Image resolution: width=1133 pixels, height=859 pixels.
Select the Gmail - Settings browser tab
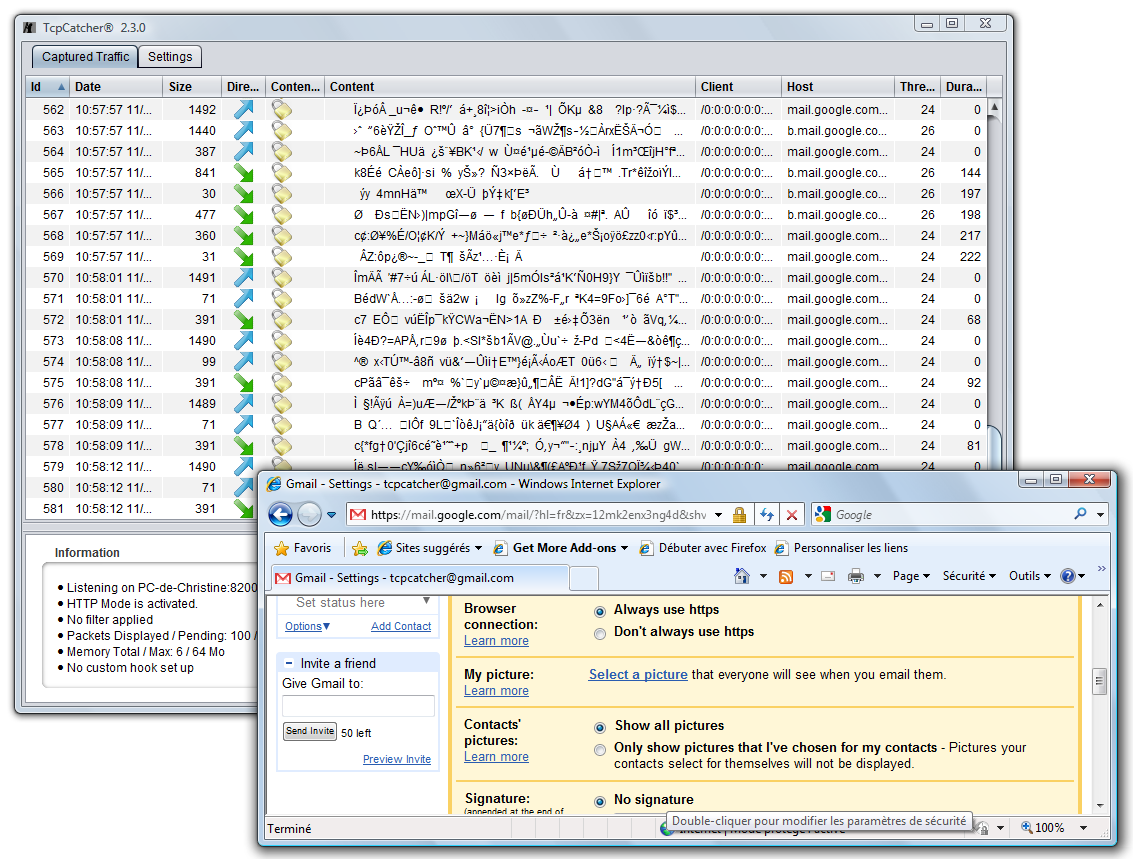click(420, 578)
